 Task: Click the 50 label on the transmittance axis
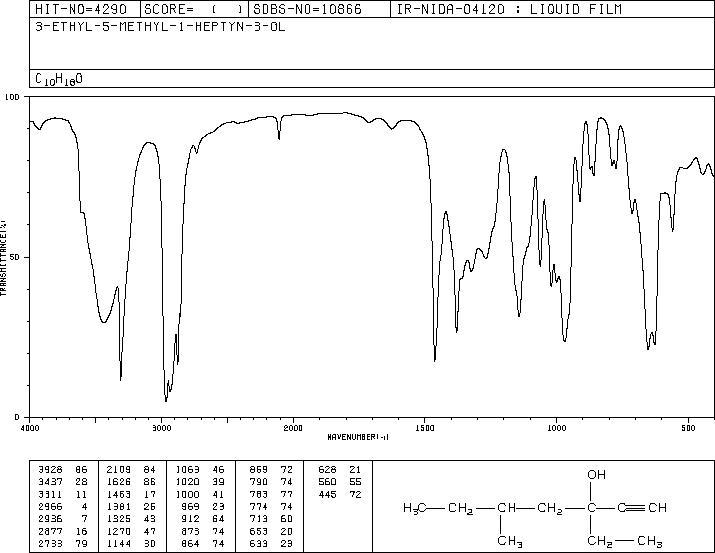tap(16, 257)
